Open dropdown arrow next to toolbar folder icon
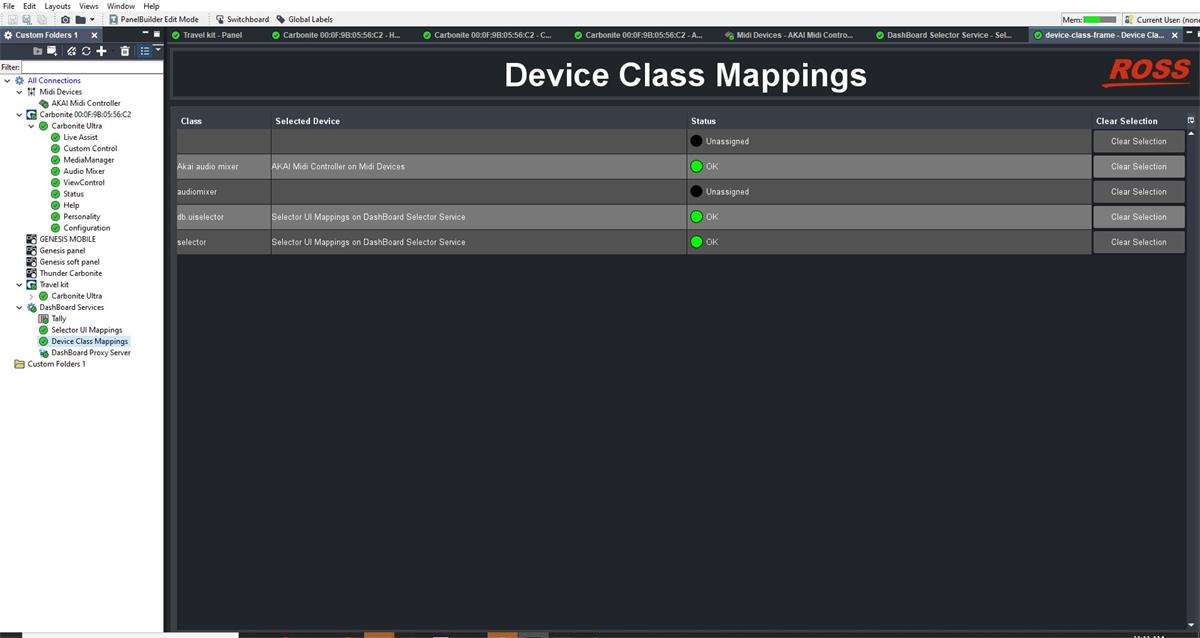1200x638 pixels. 93,19
